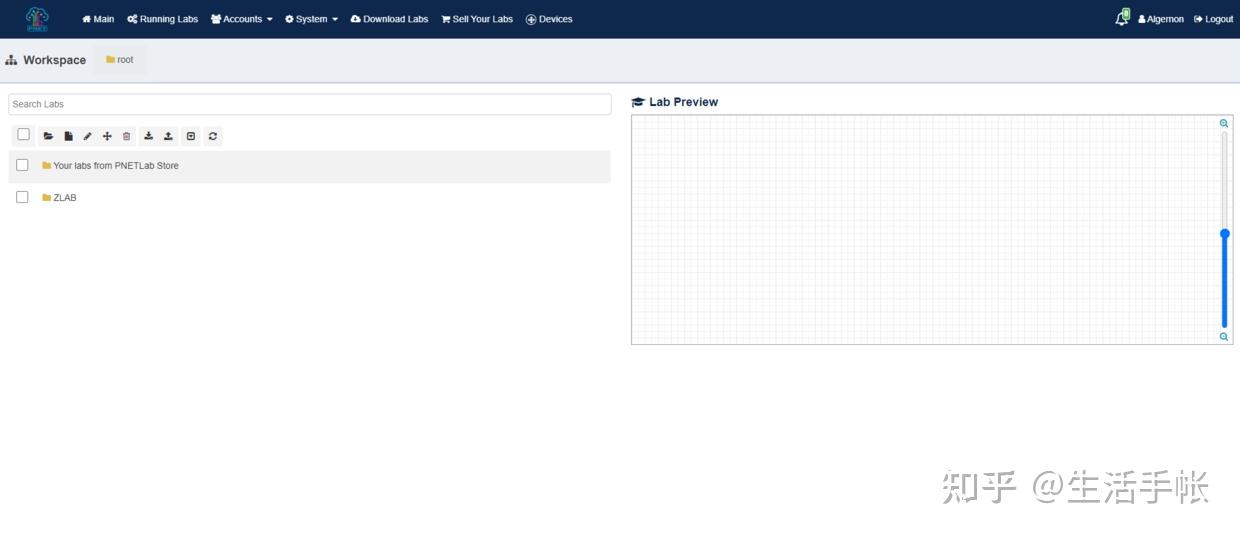The image size is (1240, 538).
Task: Click the export download icon in toolbar
Action: tap(148, 136)
